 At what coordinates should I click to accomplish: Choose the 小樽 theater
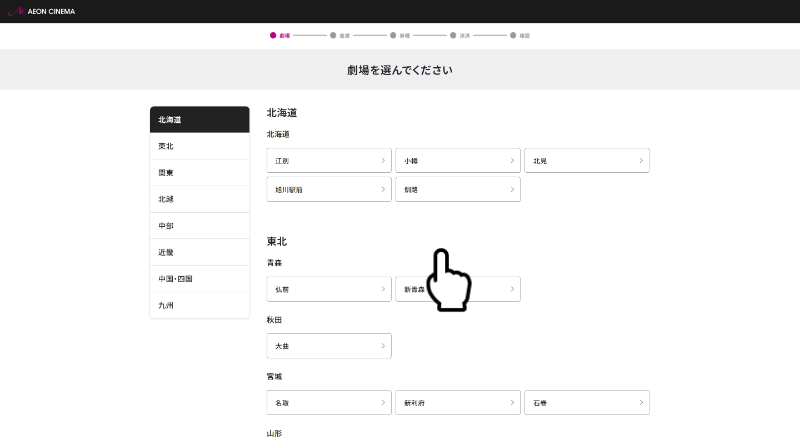pyautogui.click(x=458, y=161)
